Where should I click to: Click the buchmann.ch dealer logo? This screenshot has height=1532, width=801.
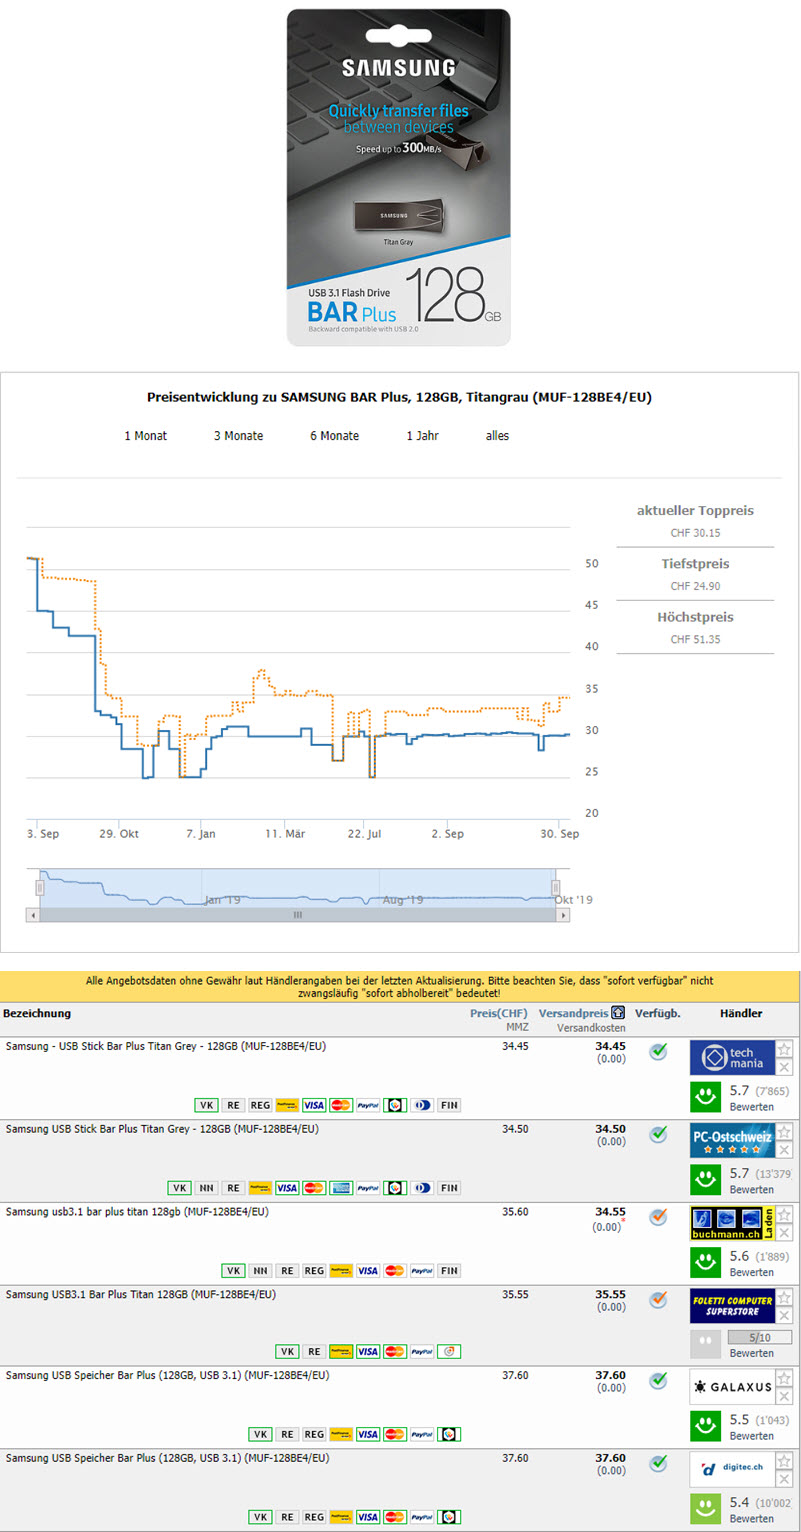(731, 1223)
